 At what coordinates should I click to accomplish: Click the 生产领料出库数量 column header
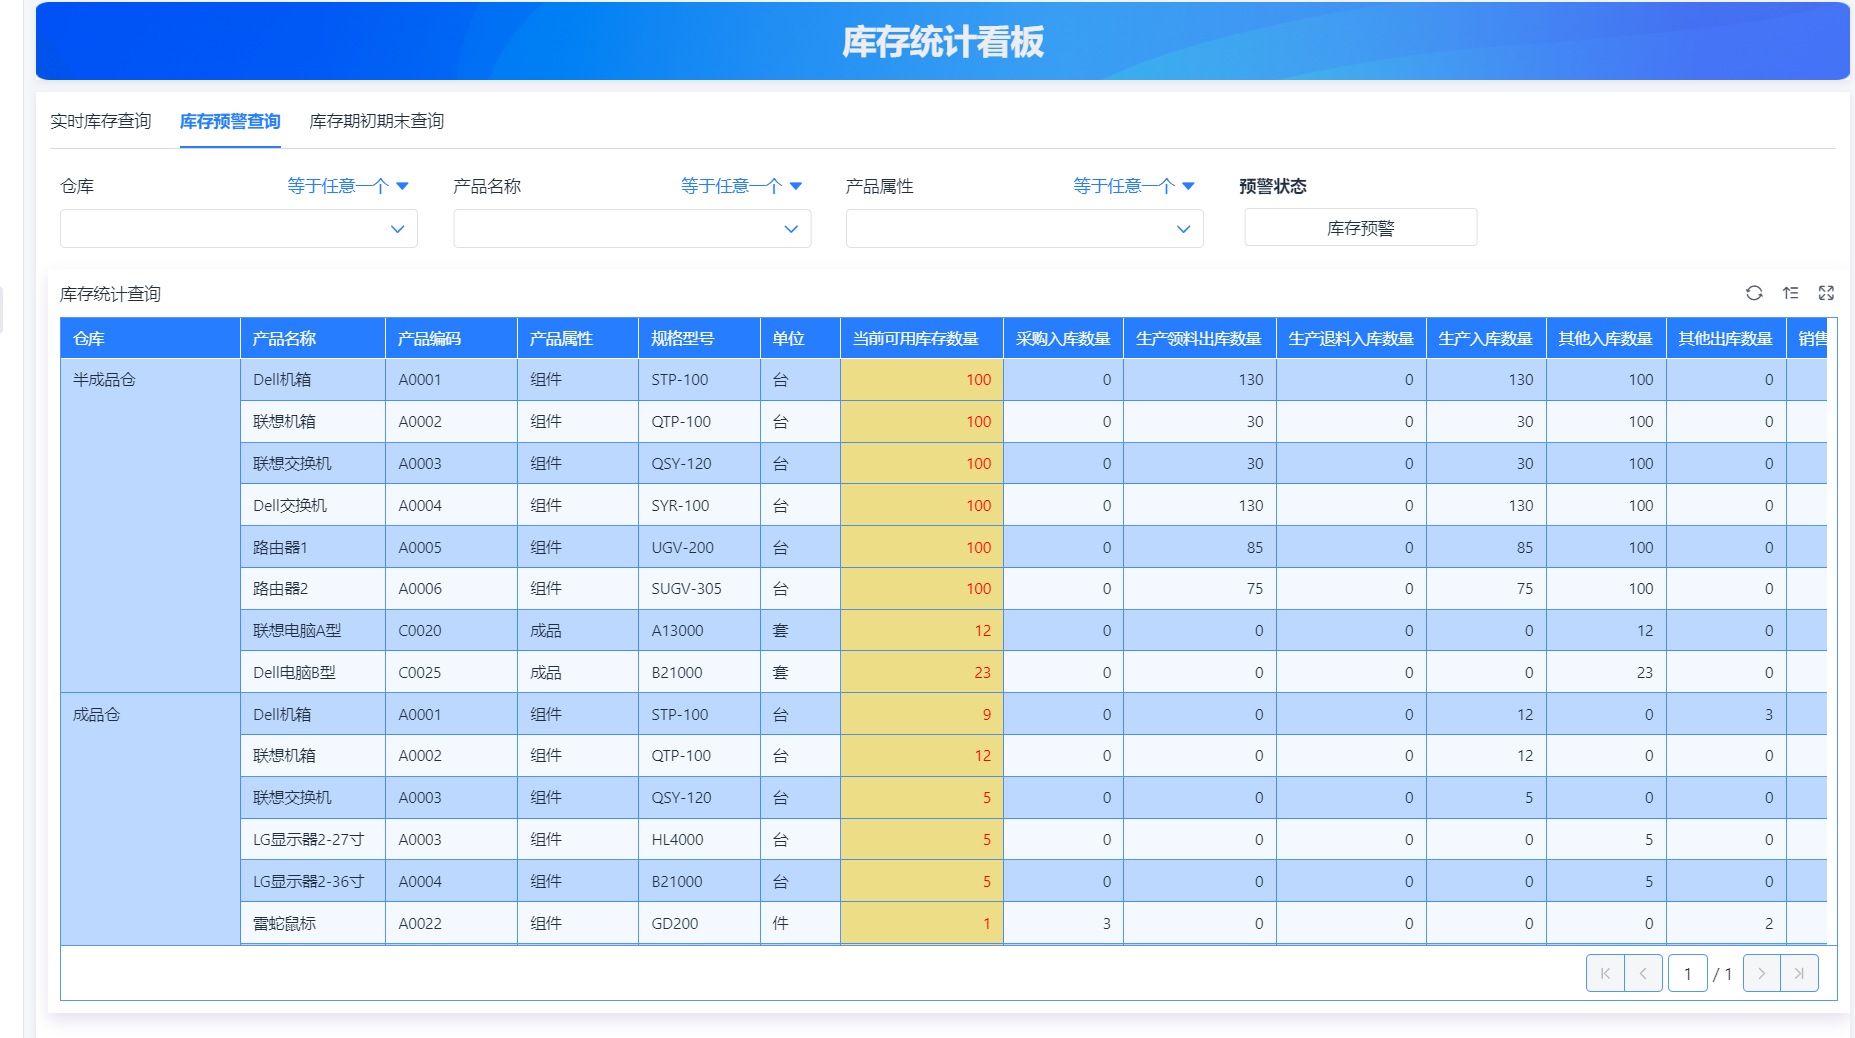coord(1200,338)
